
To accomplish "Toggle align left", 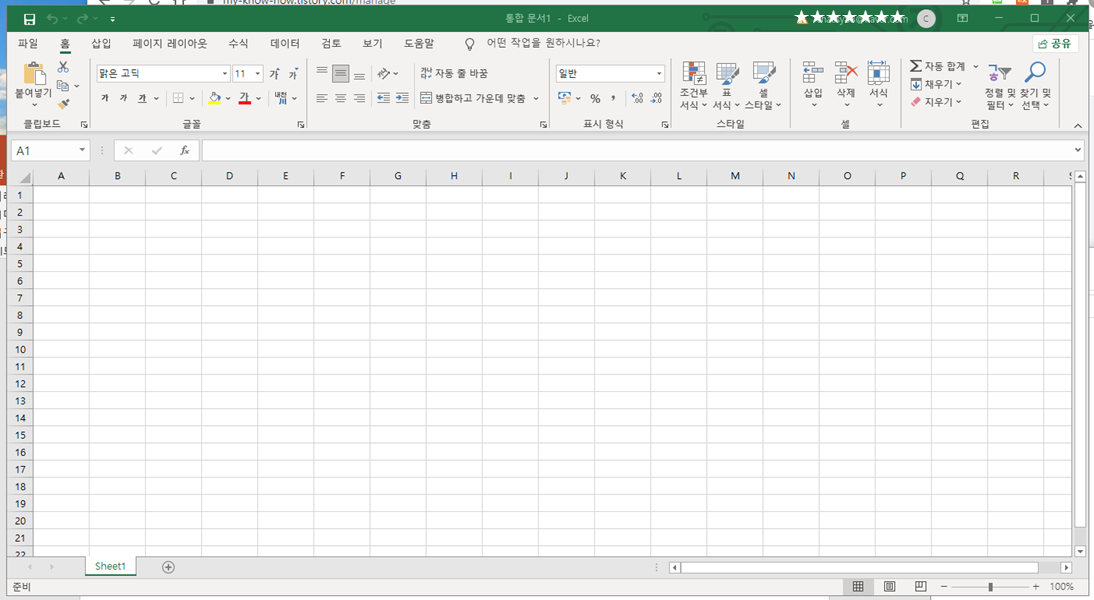I will [x=322, y=98].
